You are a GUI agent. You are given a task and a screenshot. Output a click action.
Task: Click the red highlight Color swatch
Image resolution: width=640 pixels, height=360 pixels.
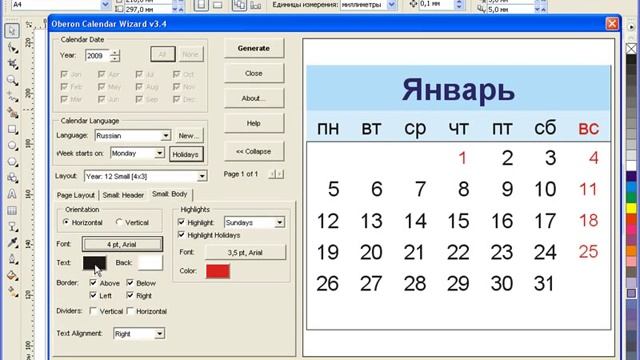click(x=218, y=271)
